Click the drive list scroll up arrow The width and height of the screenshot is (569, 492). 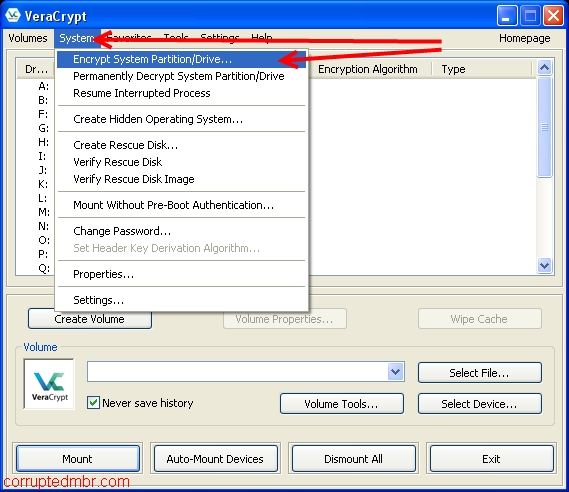544,67
